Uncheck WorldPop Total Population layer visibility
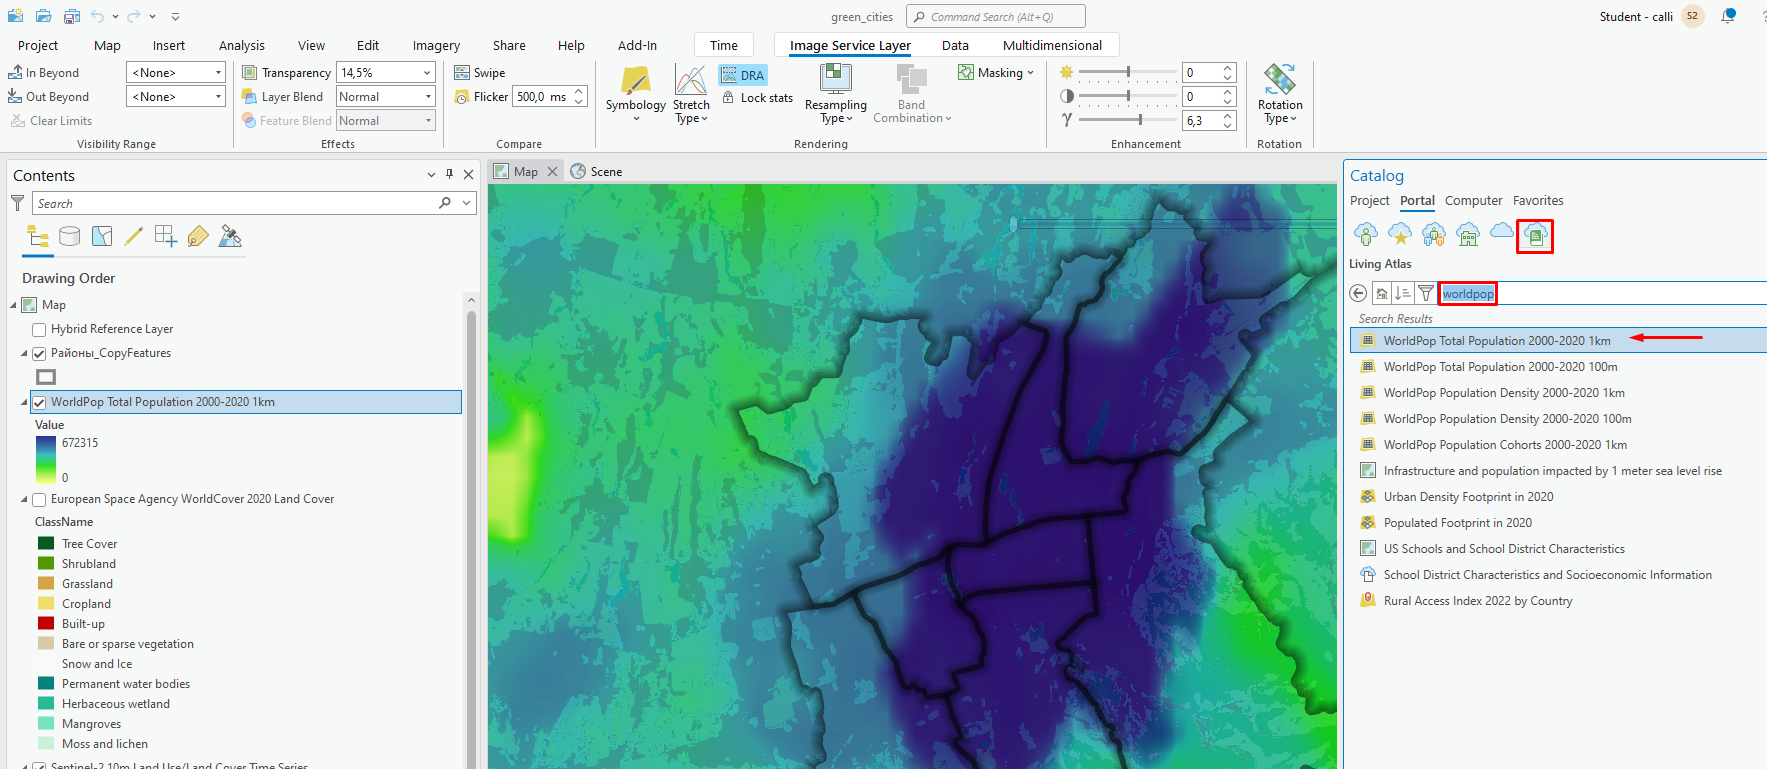The width and height of the screenshot is (1767, 769). point(39,403)
